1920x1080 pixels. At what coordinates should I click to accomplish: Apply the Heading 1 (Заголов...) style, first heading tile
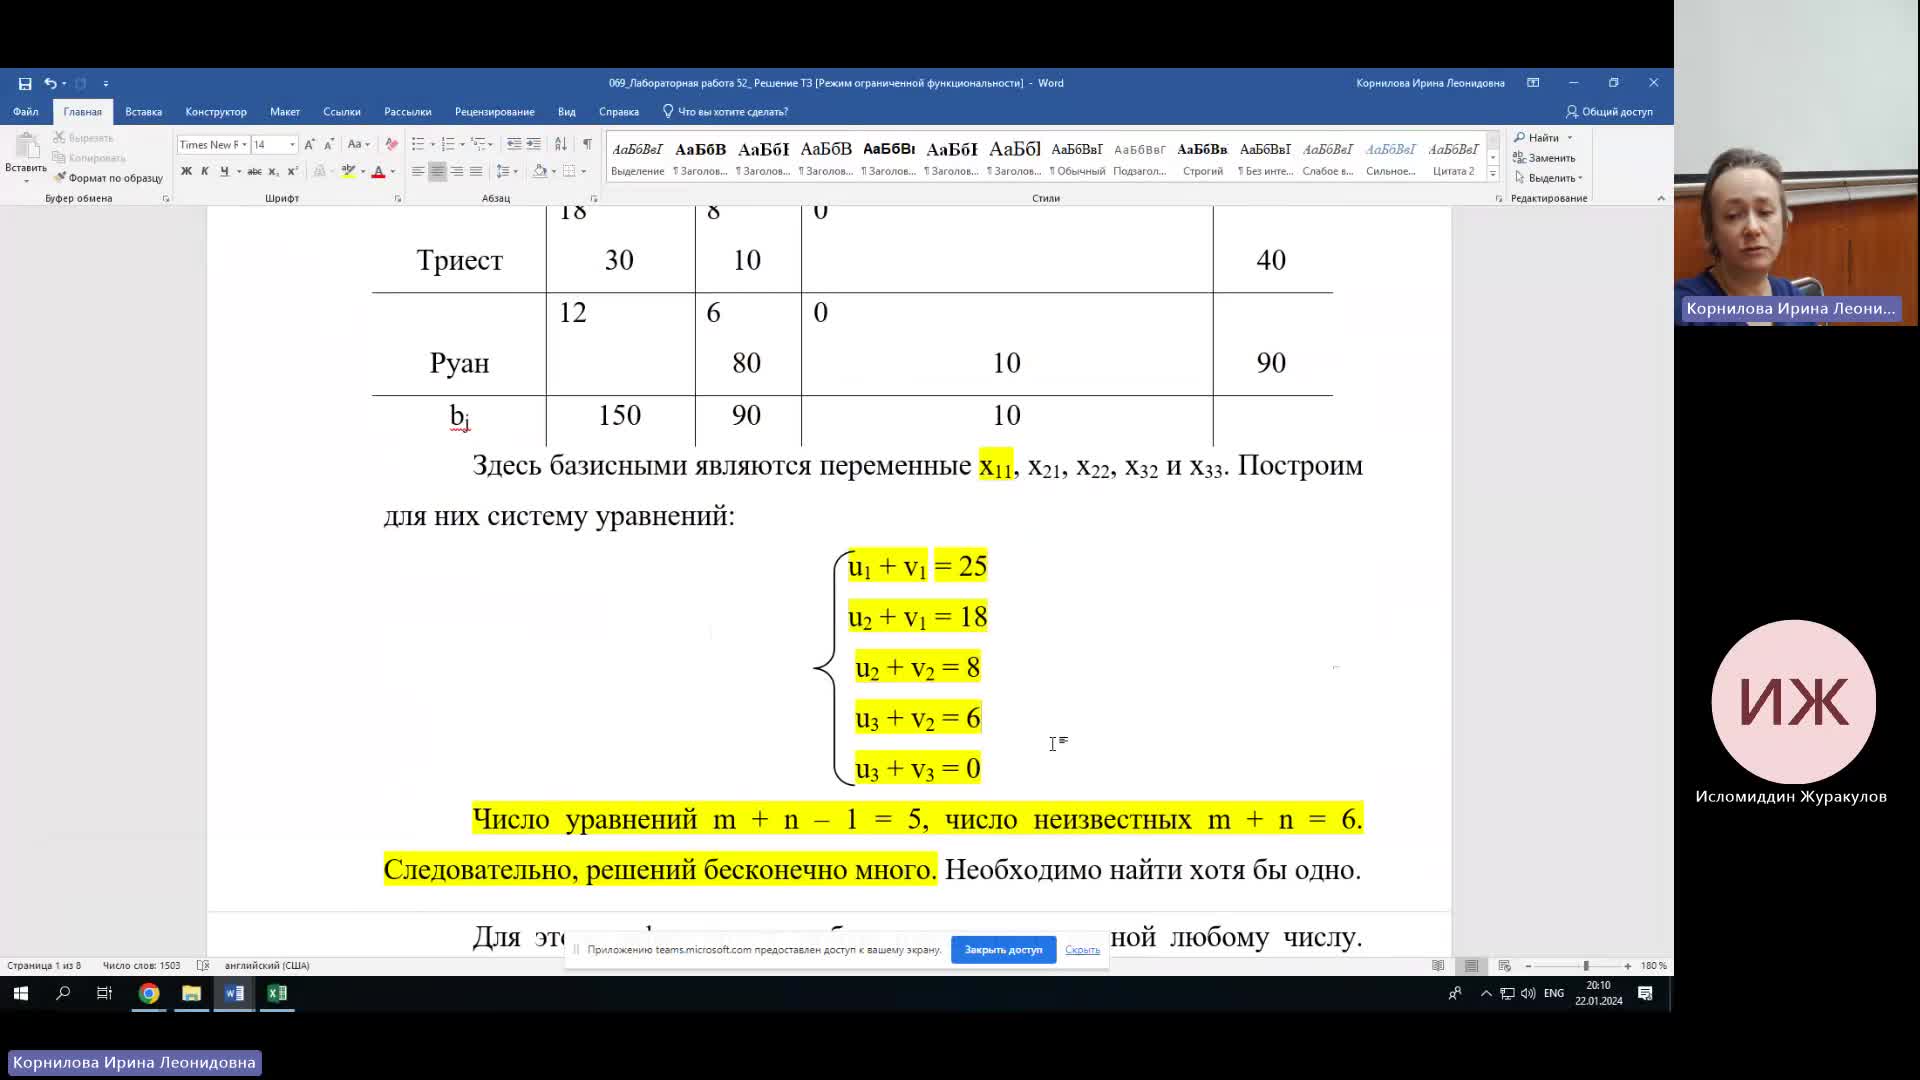click(x=700, y=158)
